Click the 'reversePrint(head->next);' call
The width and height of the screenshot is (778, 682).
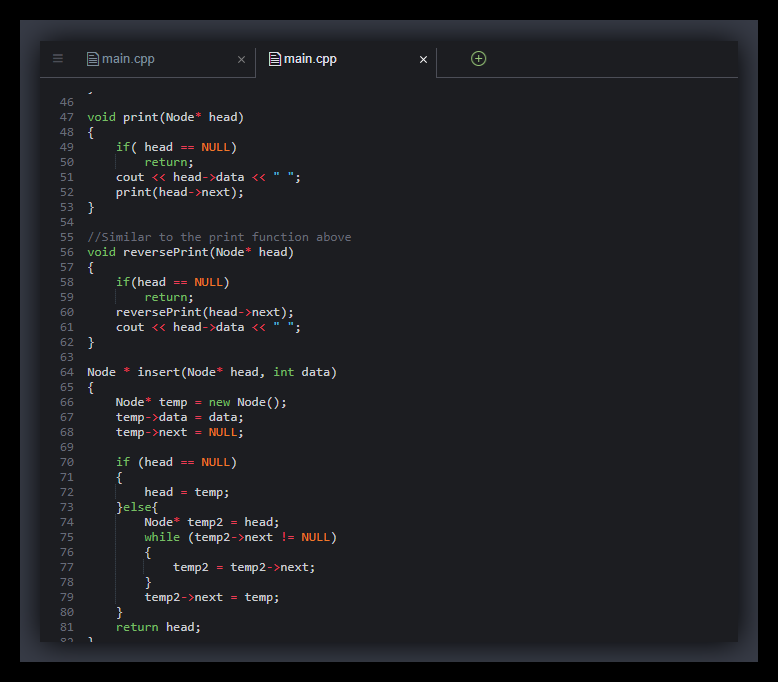pos(204,312)
